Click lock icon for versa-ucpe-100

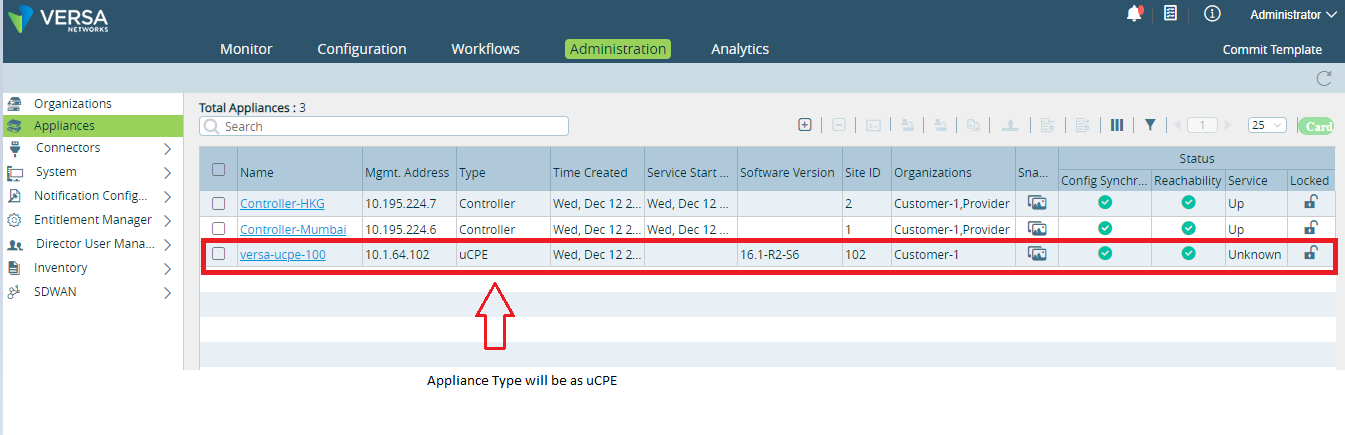coord(1310,253)
